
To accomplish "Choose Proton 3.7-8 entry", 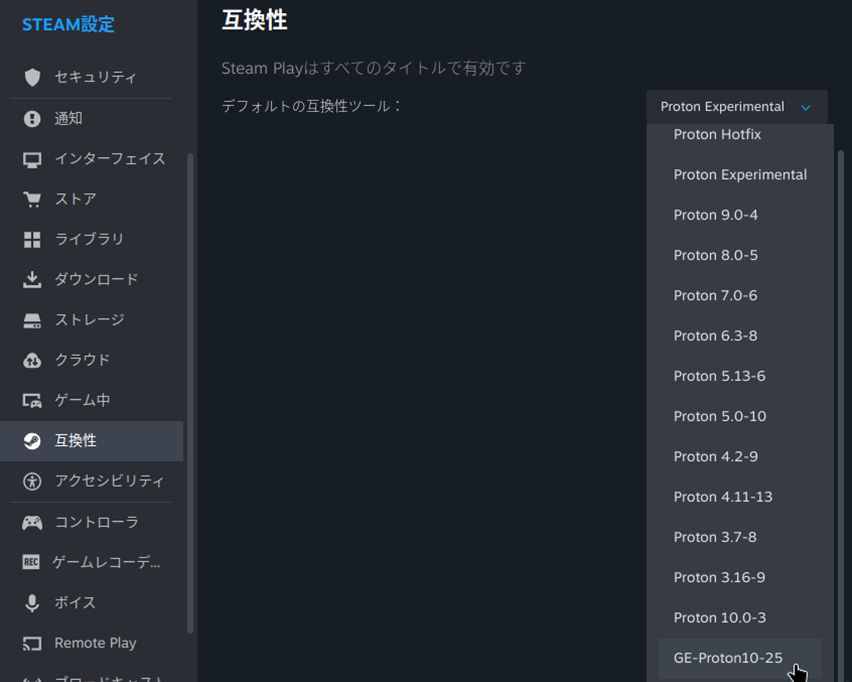I will 740,536.
